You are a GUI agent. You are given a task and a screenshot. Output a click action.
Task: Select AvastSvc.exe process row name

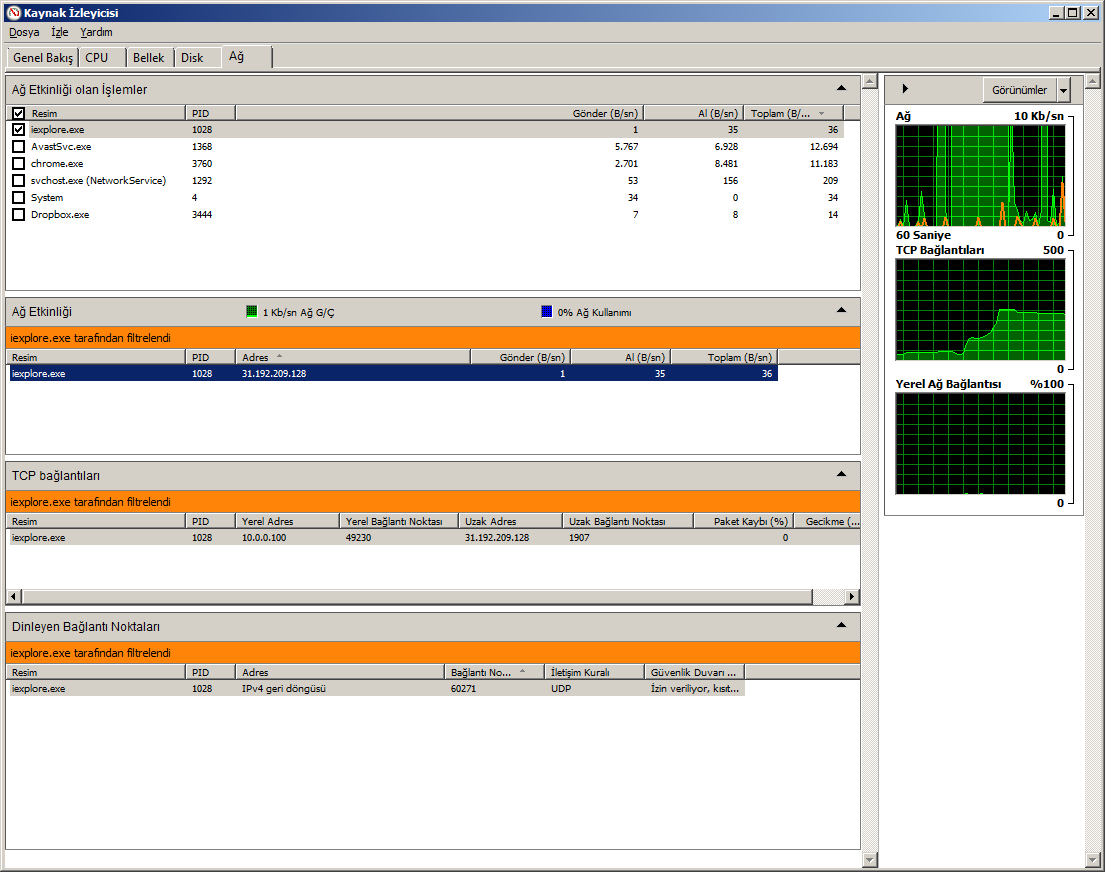tap(61, 147)
